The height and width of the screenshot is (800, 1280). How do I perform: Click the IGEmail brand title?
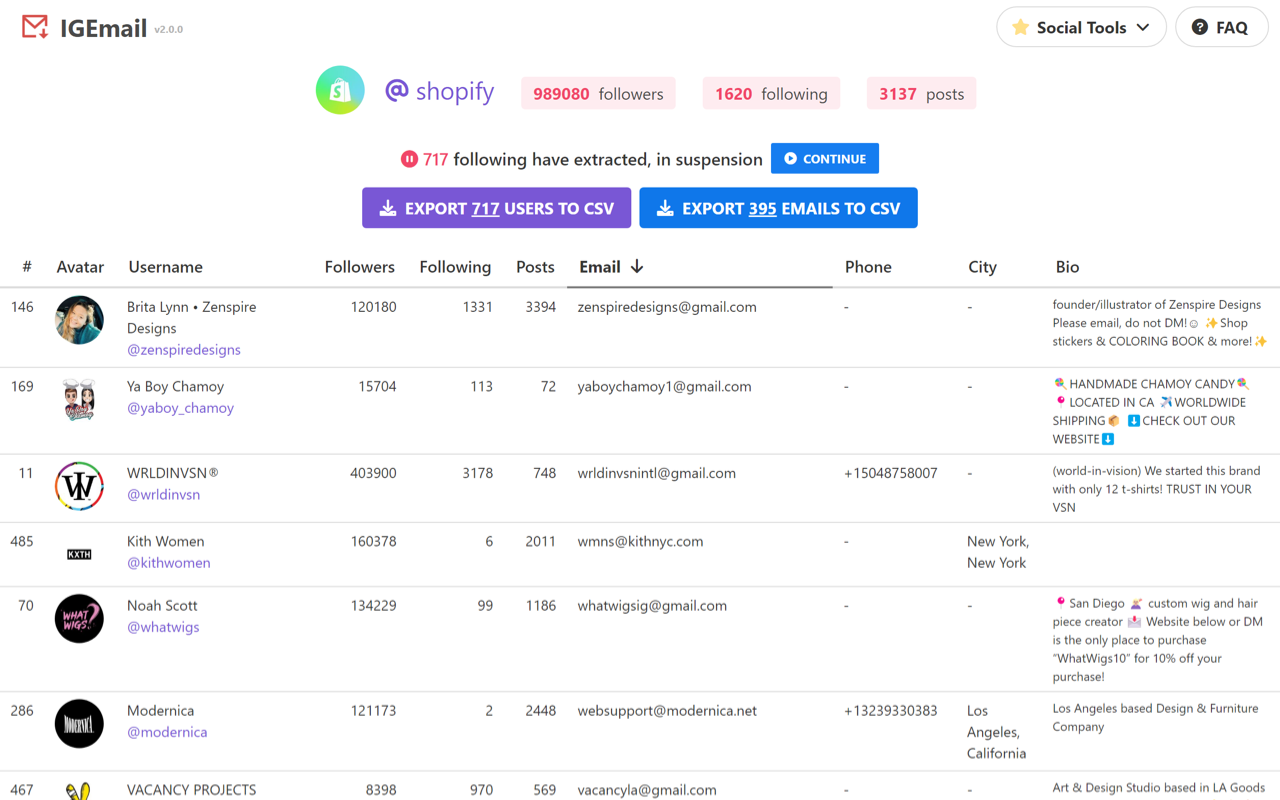click(103, 28)
